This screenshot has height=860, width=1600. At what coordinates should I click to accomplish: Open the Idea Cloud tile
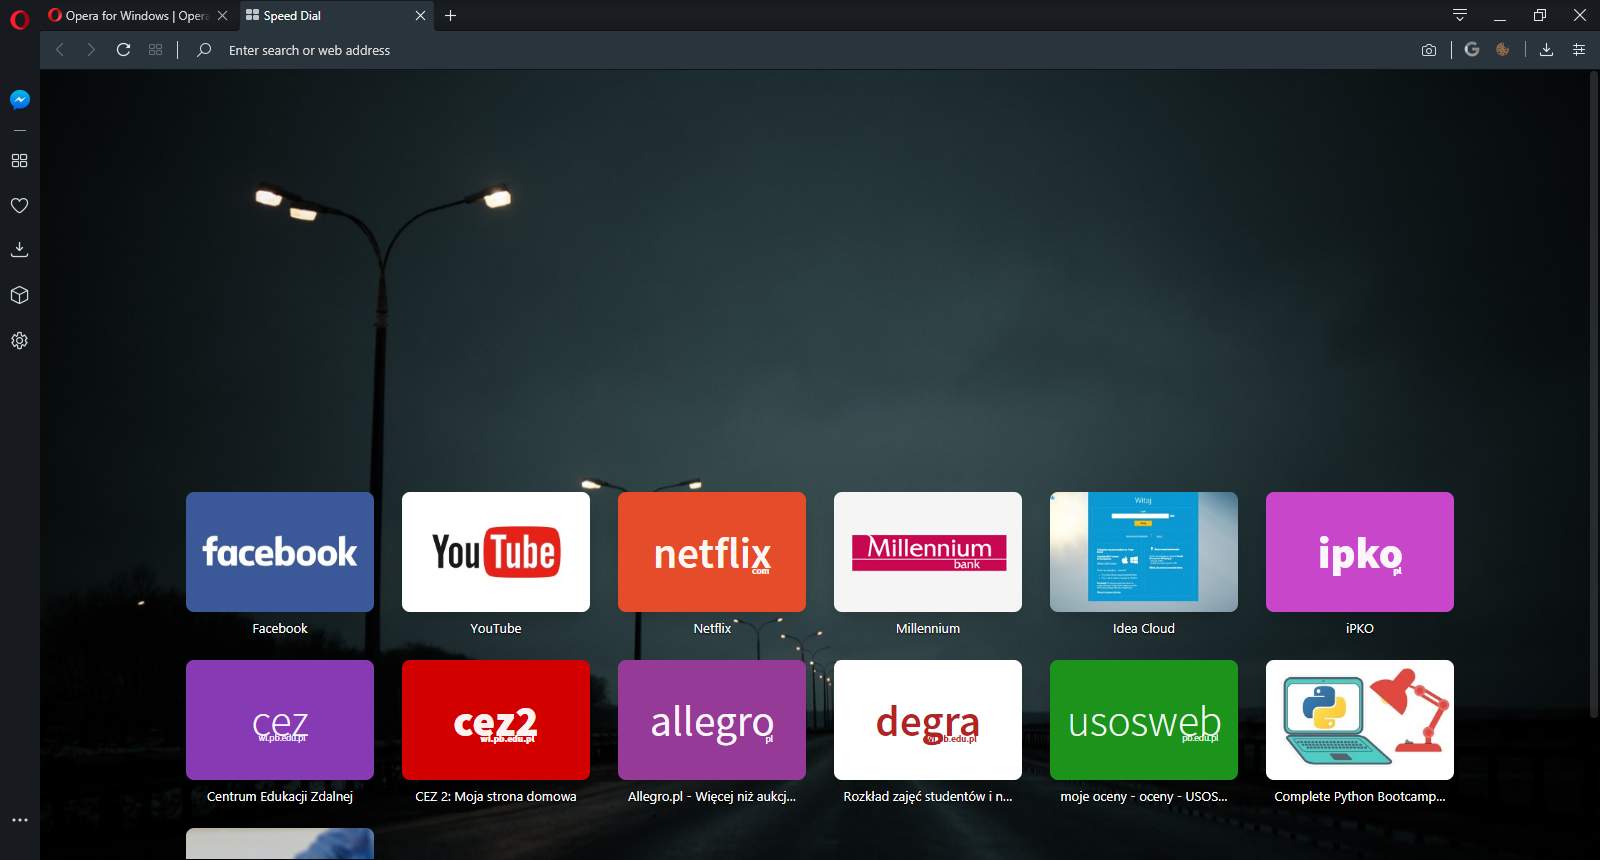click(1144, 552)
